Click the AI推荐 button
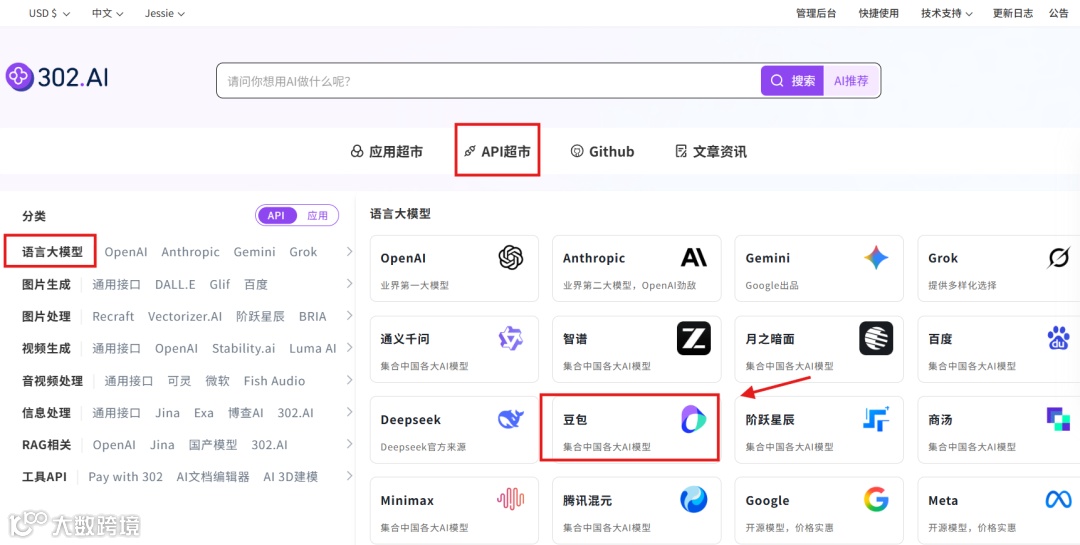The height and width of the screenshot is (545, 1080). [851, 81]
